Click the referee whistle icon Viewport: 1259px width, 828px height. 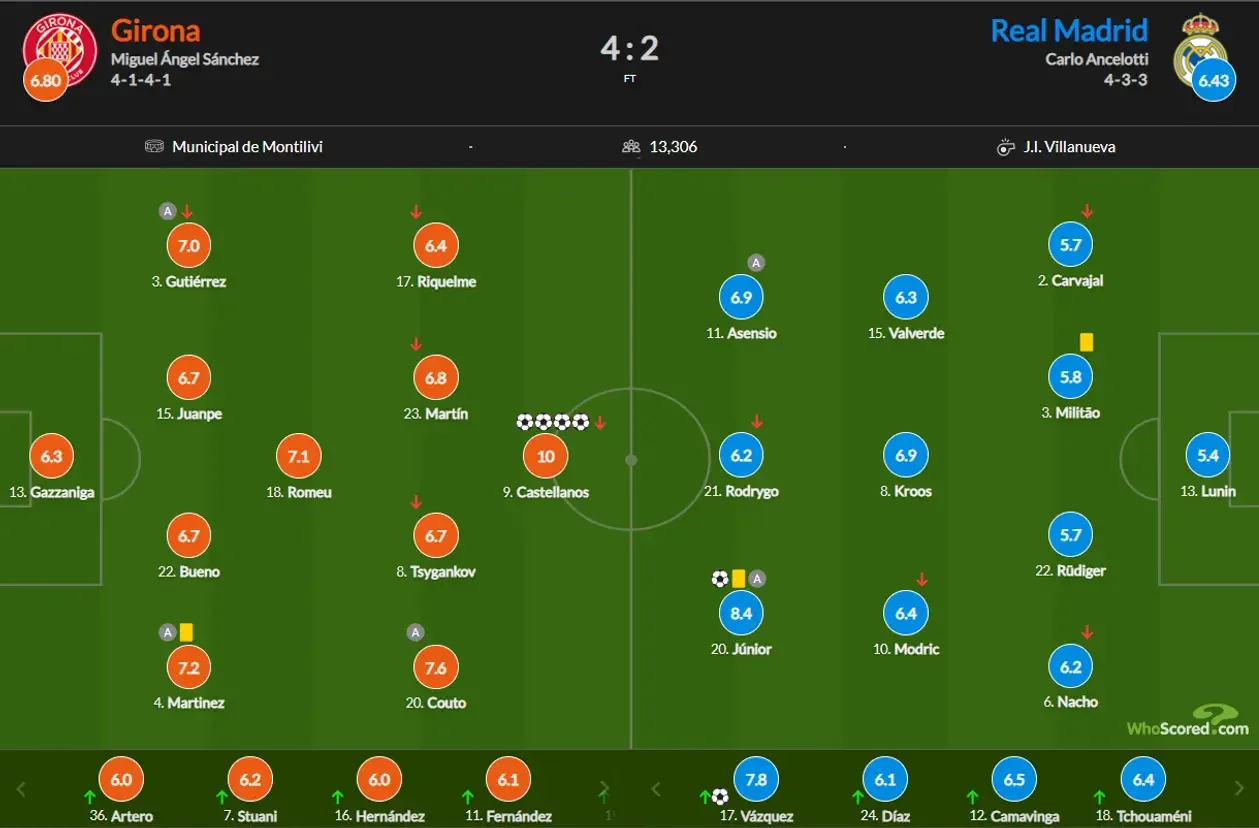point(1006,147)
